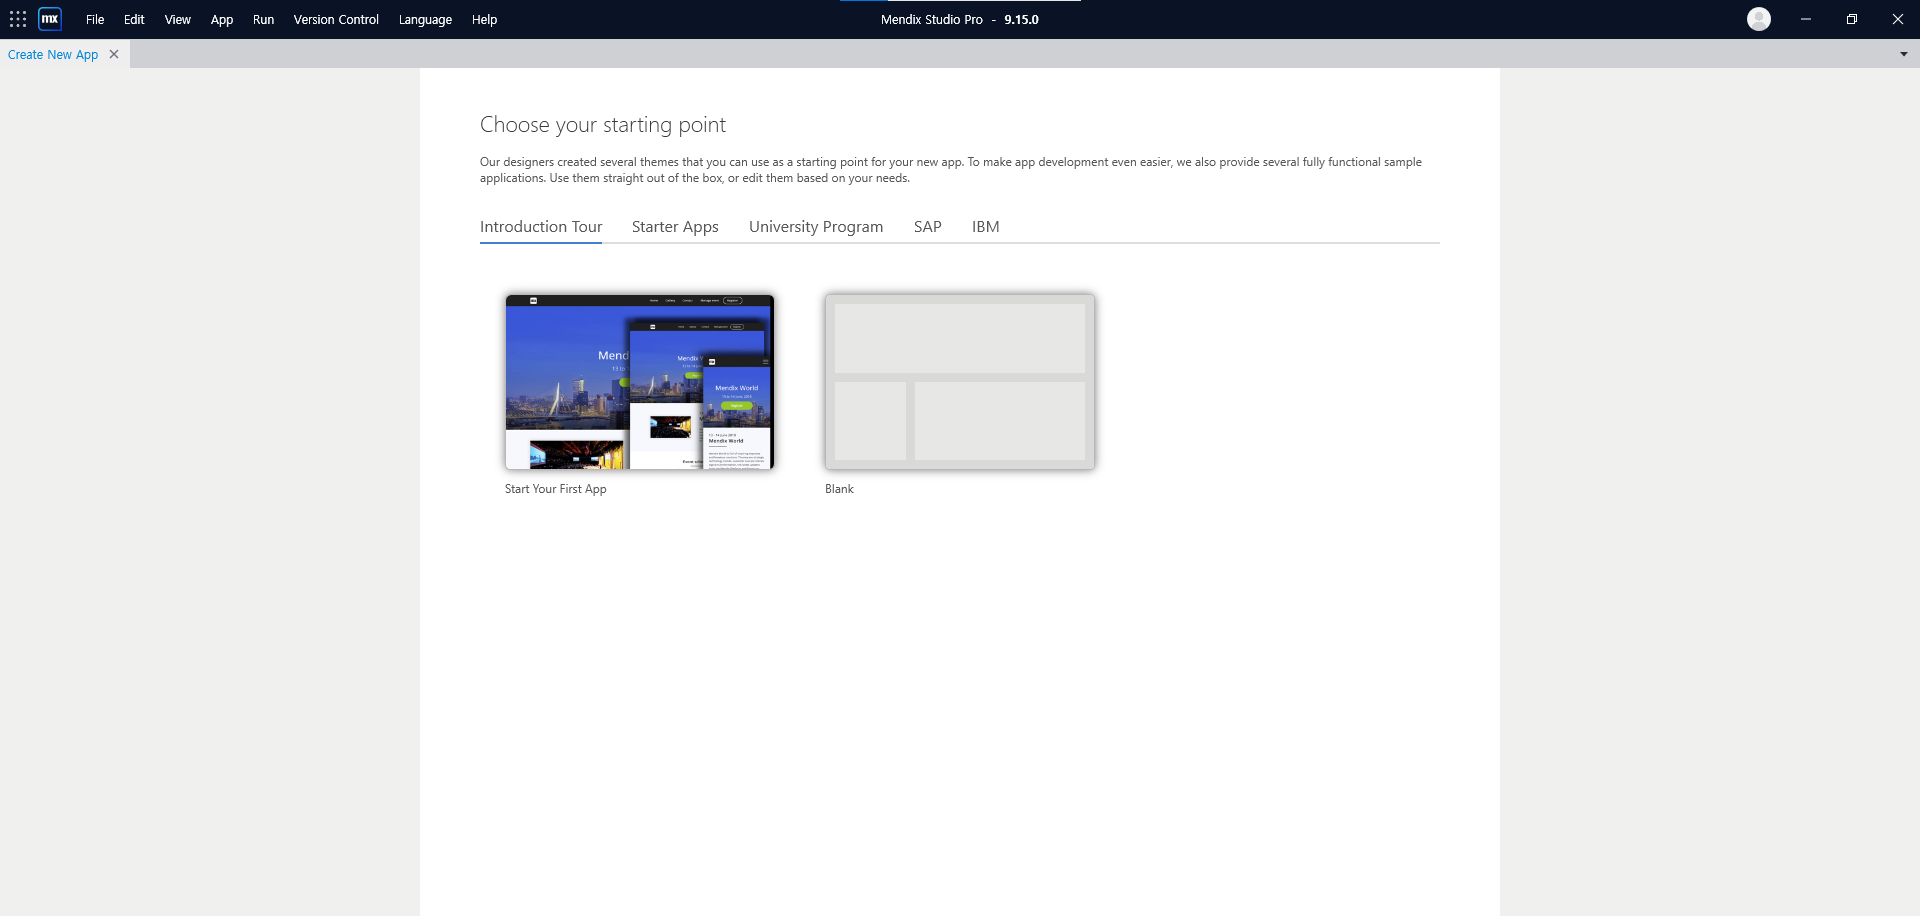Click the Mendix mx logo icon
Viewport: 1920px width, 916px height.
pyautogui.click(x=50, y=19)
